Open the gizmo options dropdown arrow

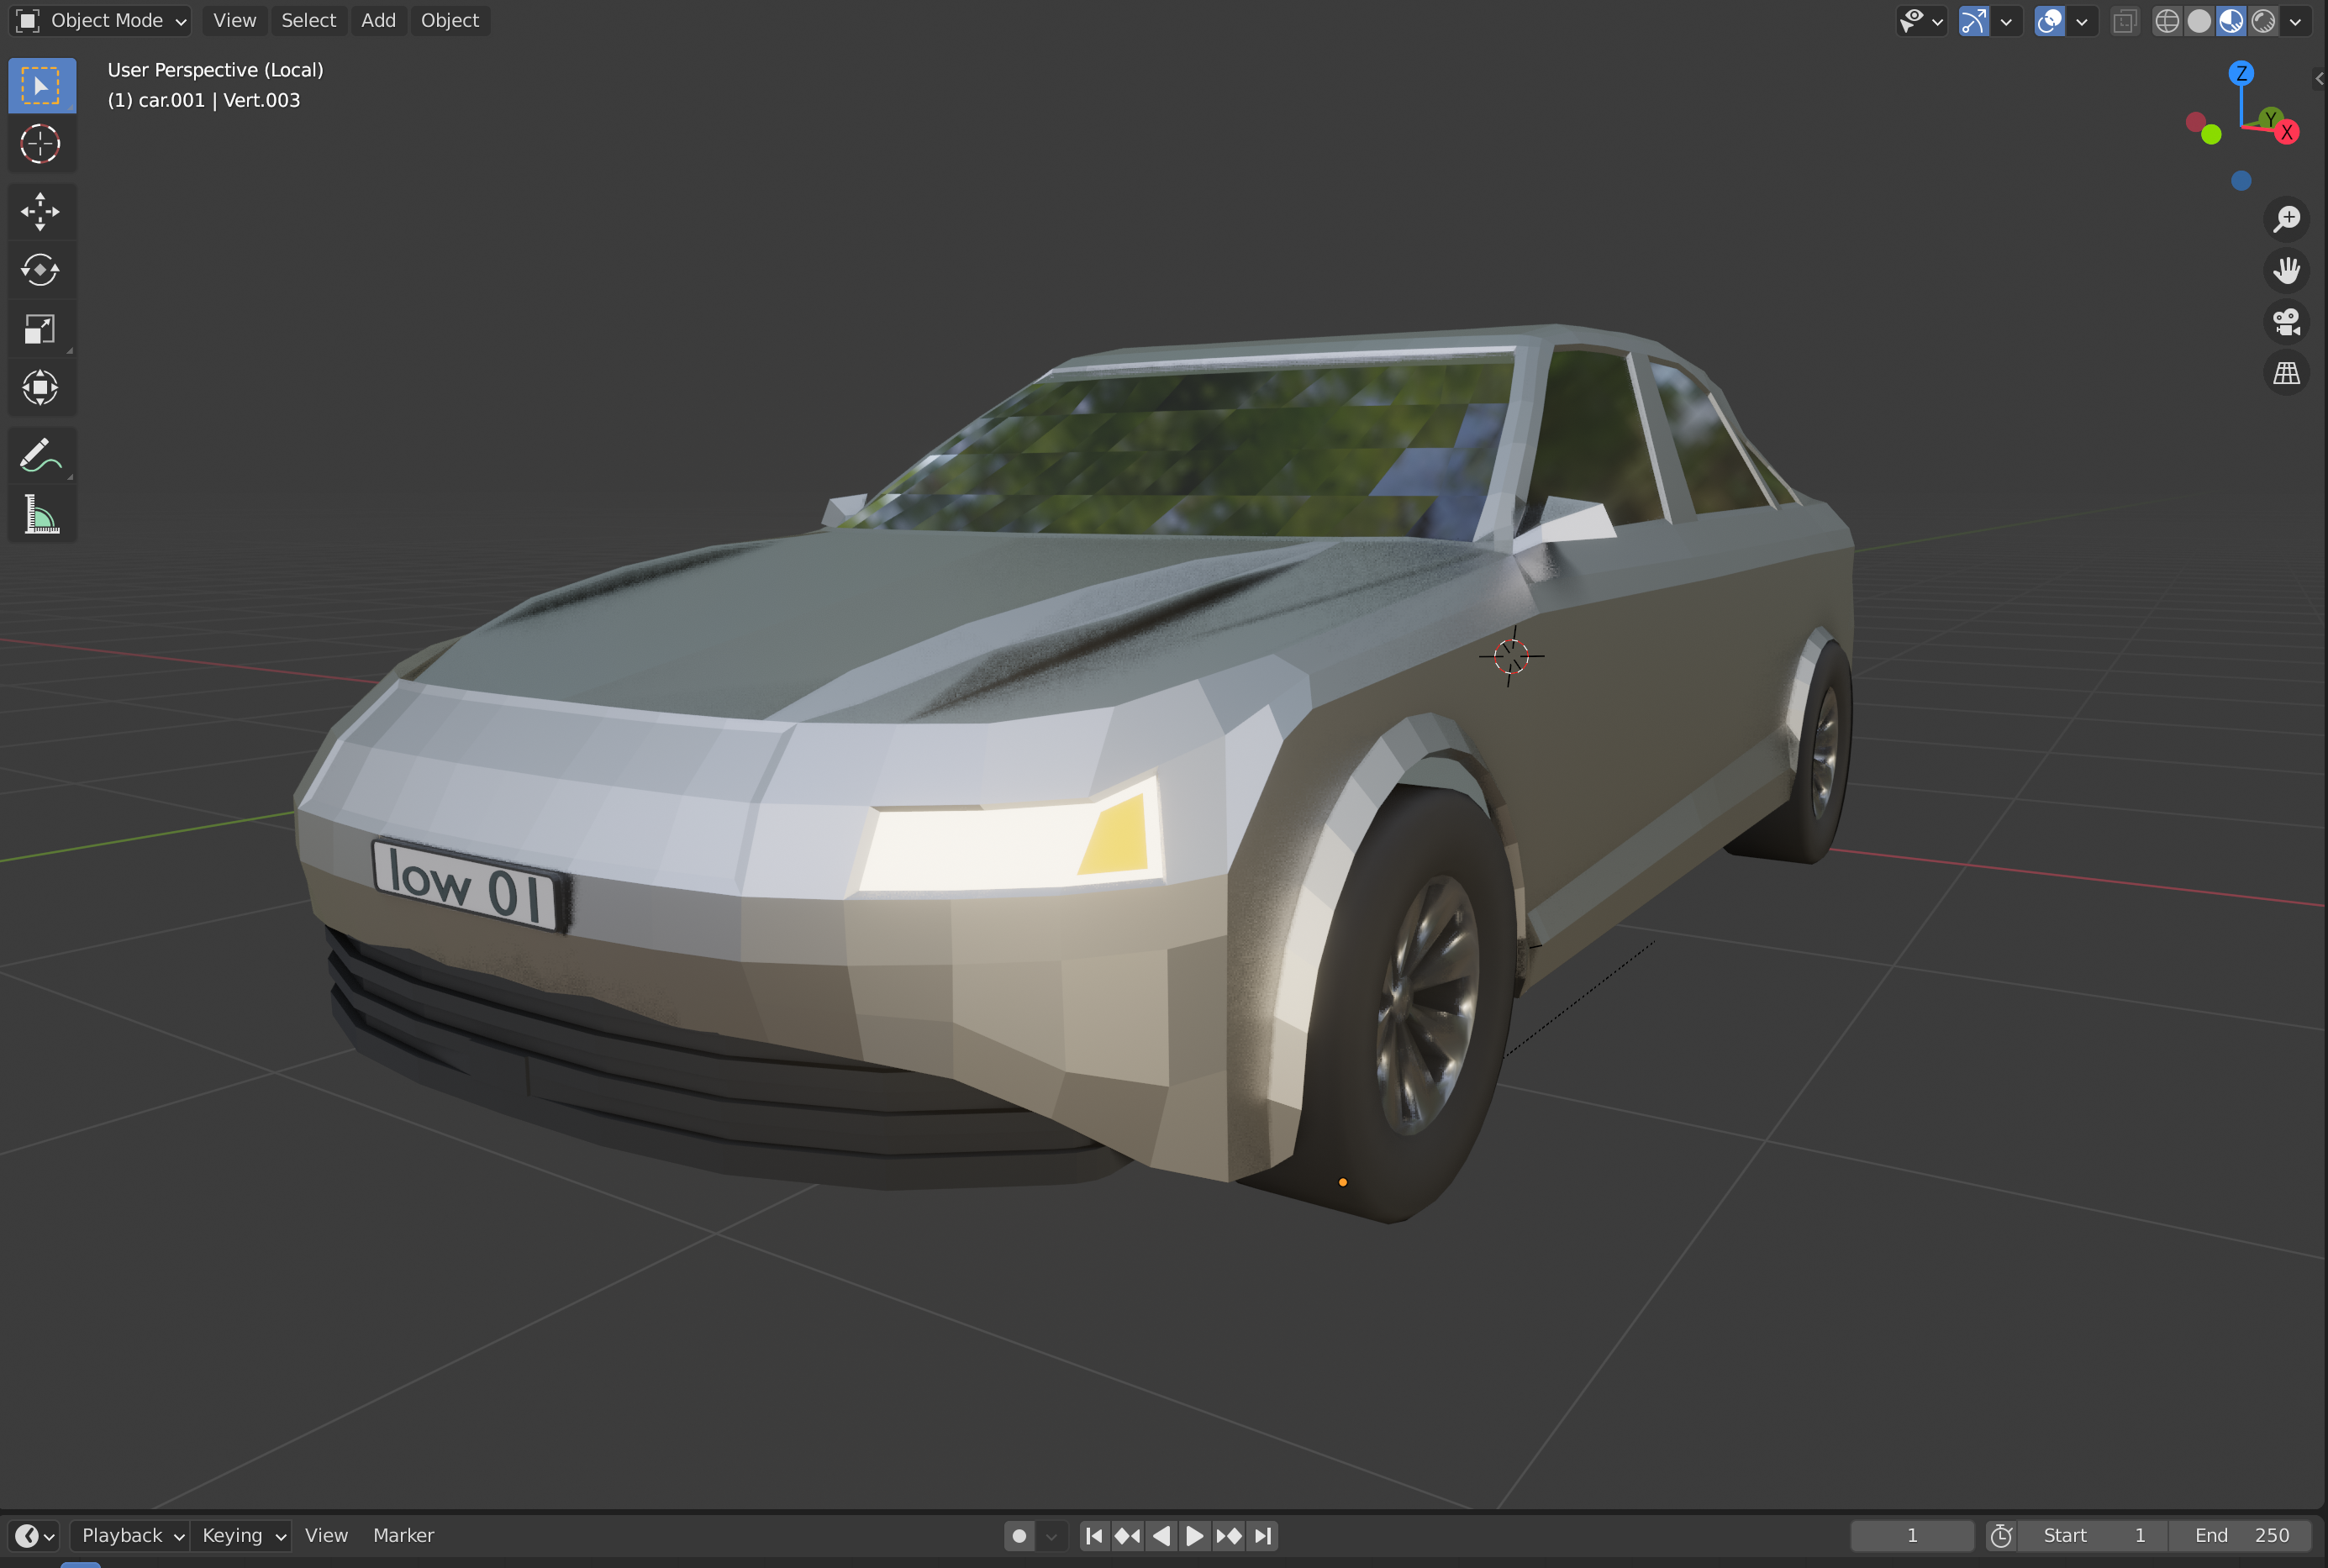point(2006,20)
